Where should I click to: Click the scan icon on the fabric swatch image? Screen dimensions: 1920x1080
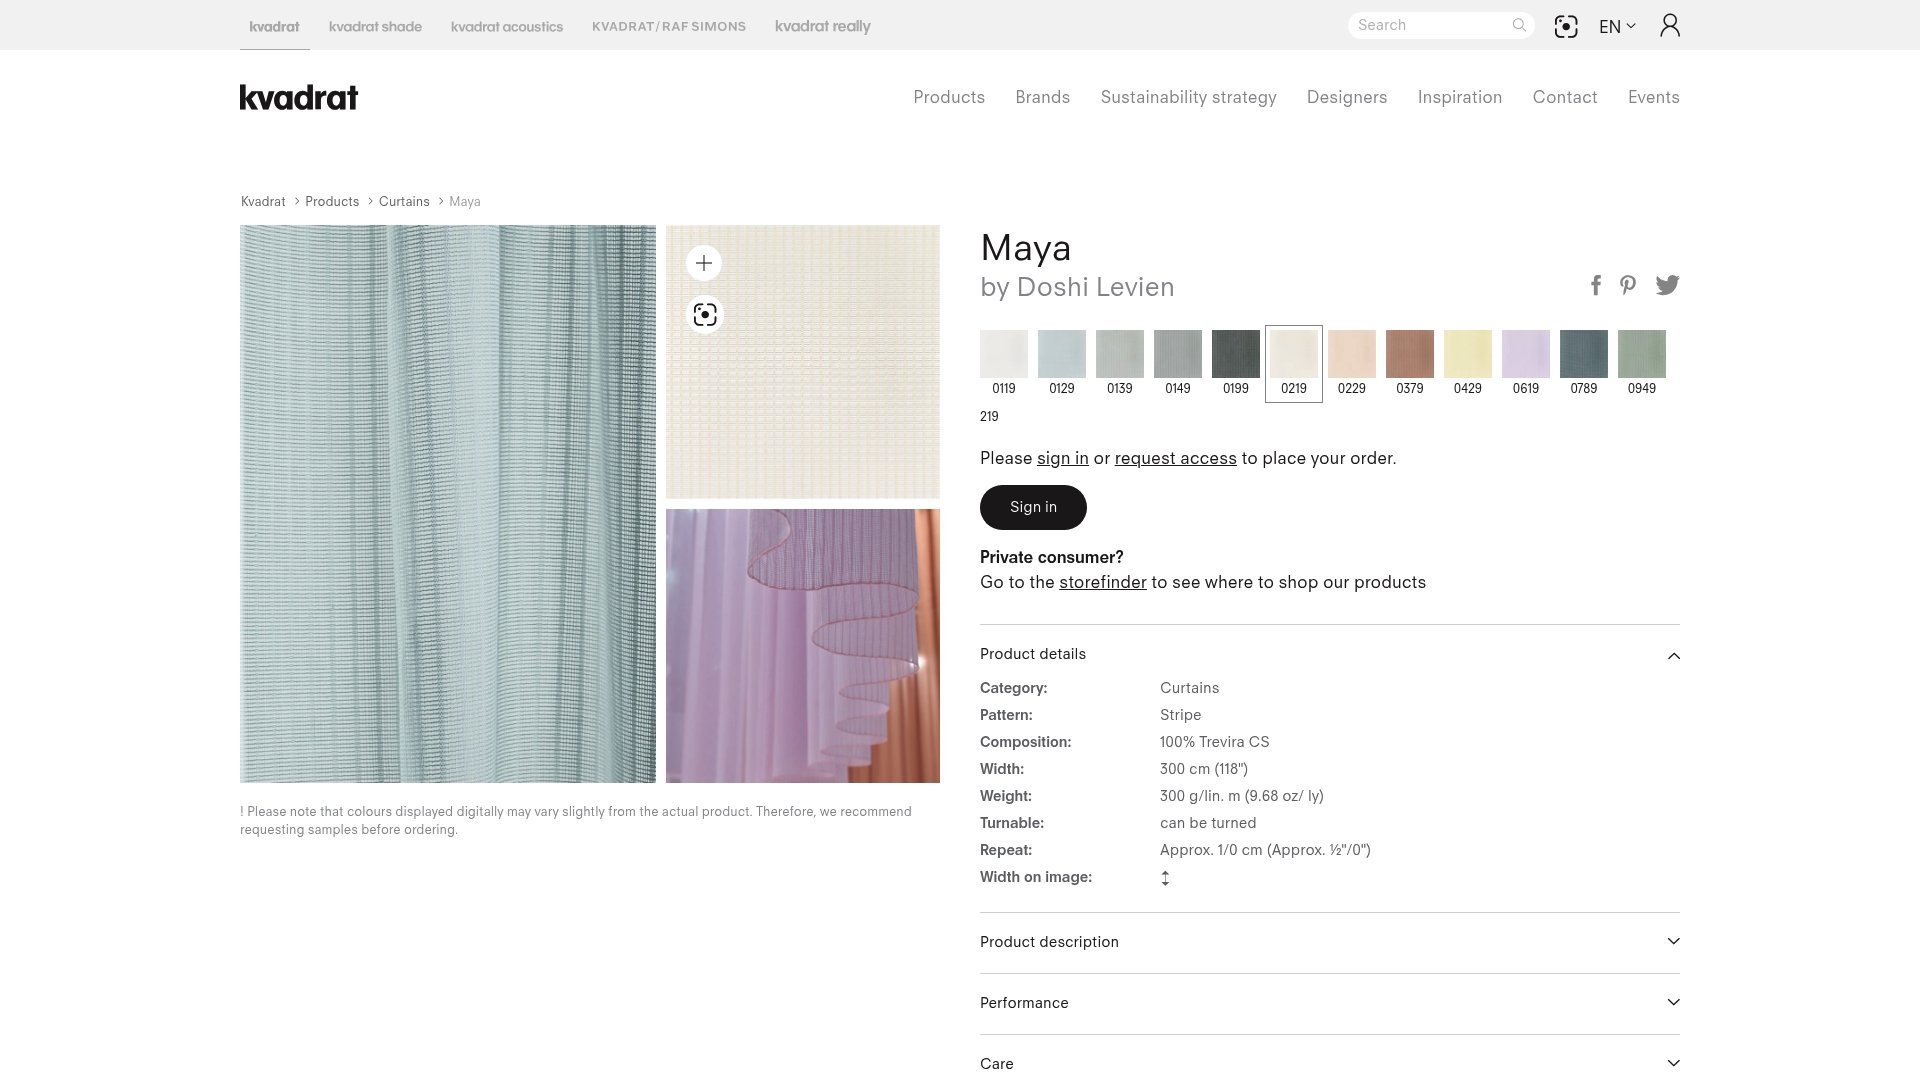[705, 315]
